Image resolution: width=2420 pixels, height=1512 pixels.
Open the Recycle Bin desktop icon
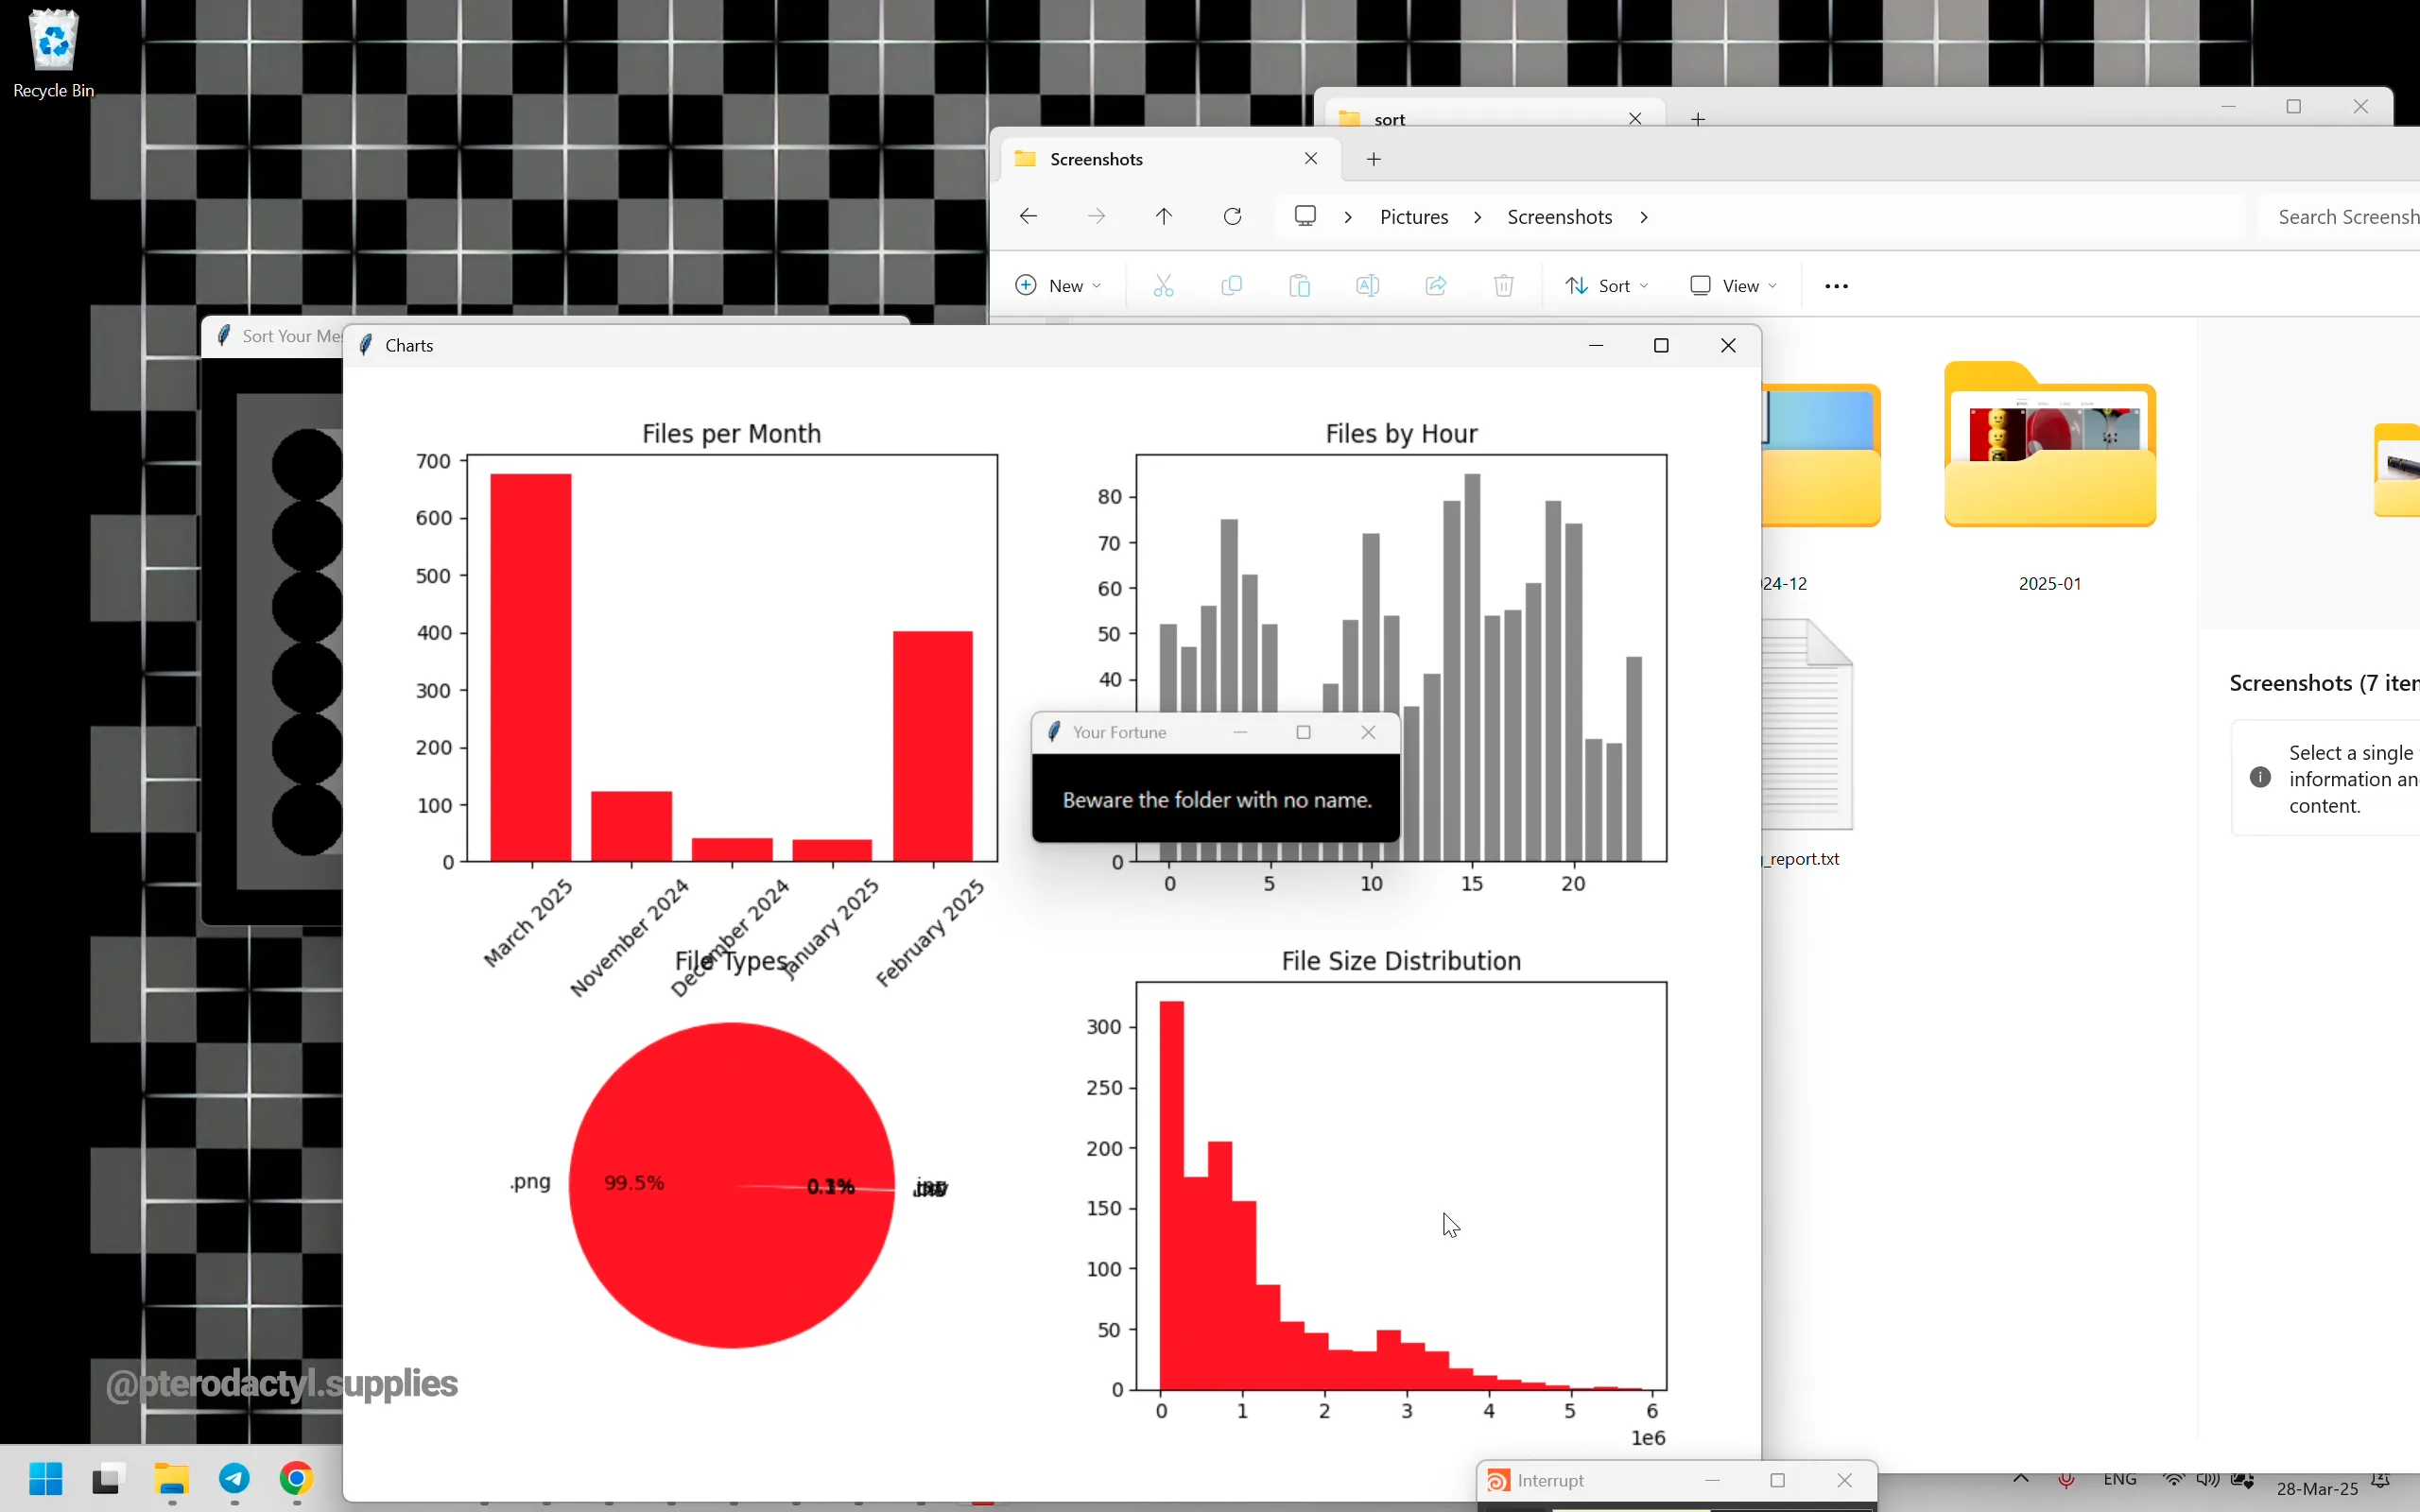[53, 54]
